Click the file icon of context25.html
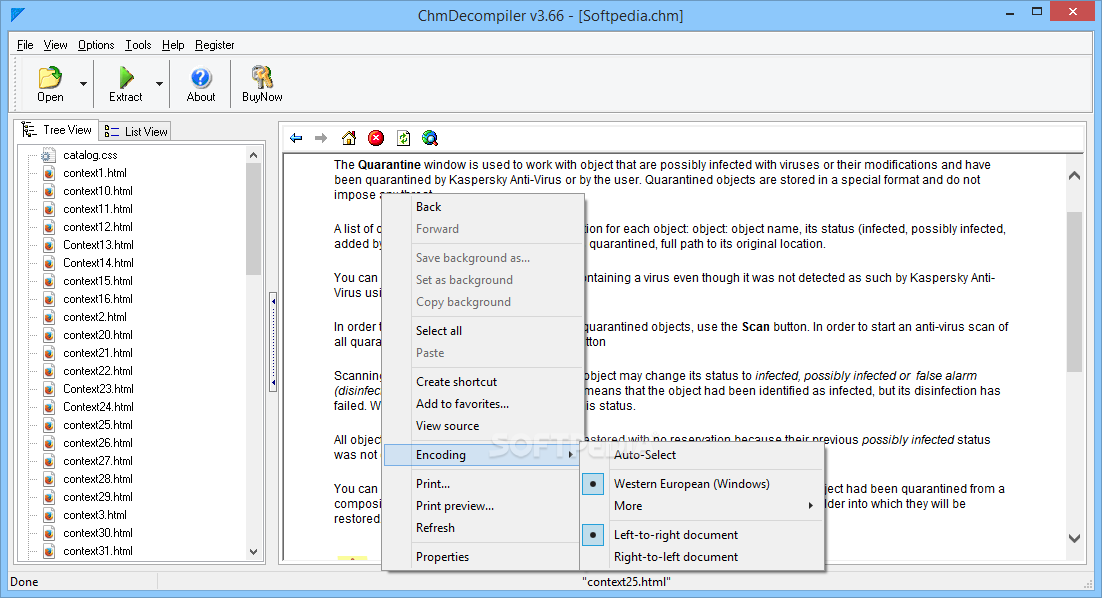1102x598 pixels. [48, 425]
